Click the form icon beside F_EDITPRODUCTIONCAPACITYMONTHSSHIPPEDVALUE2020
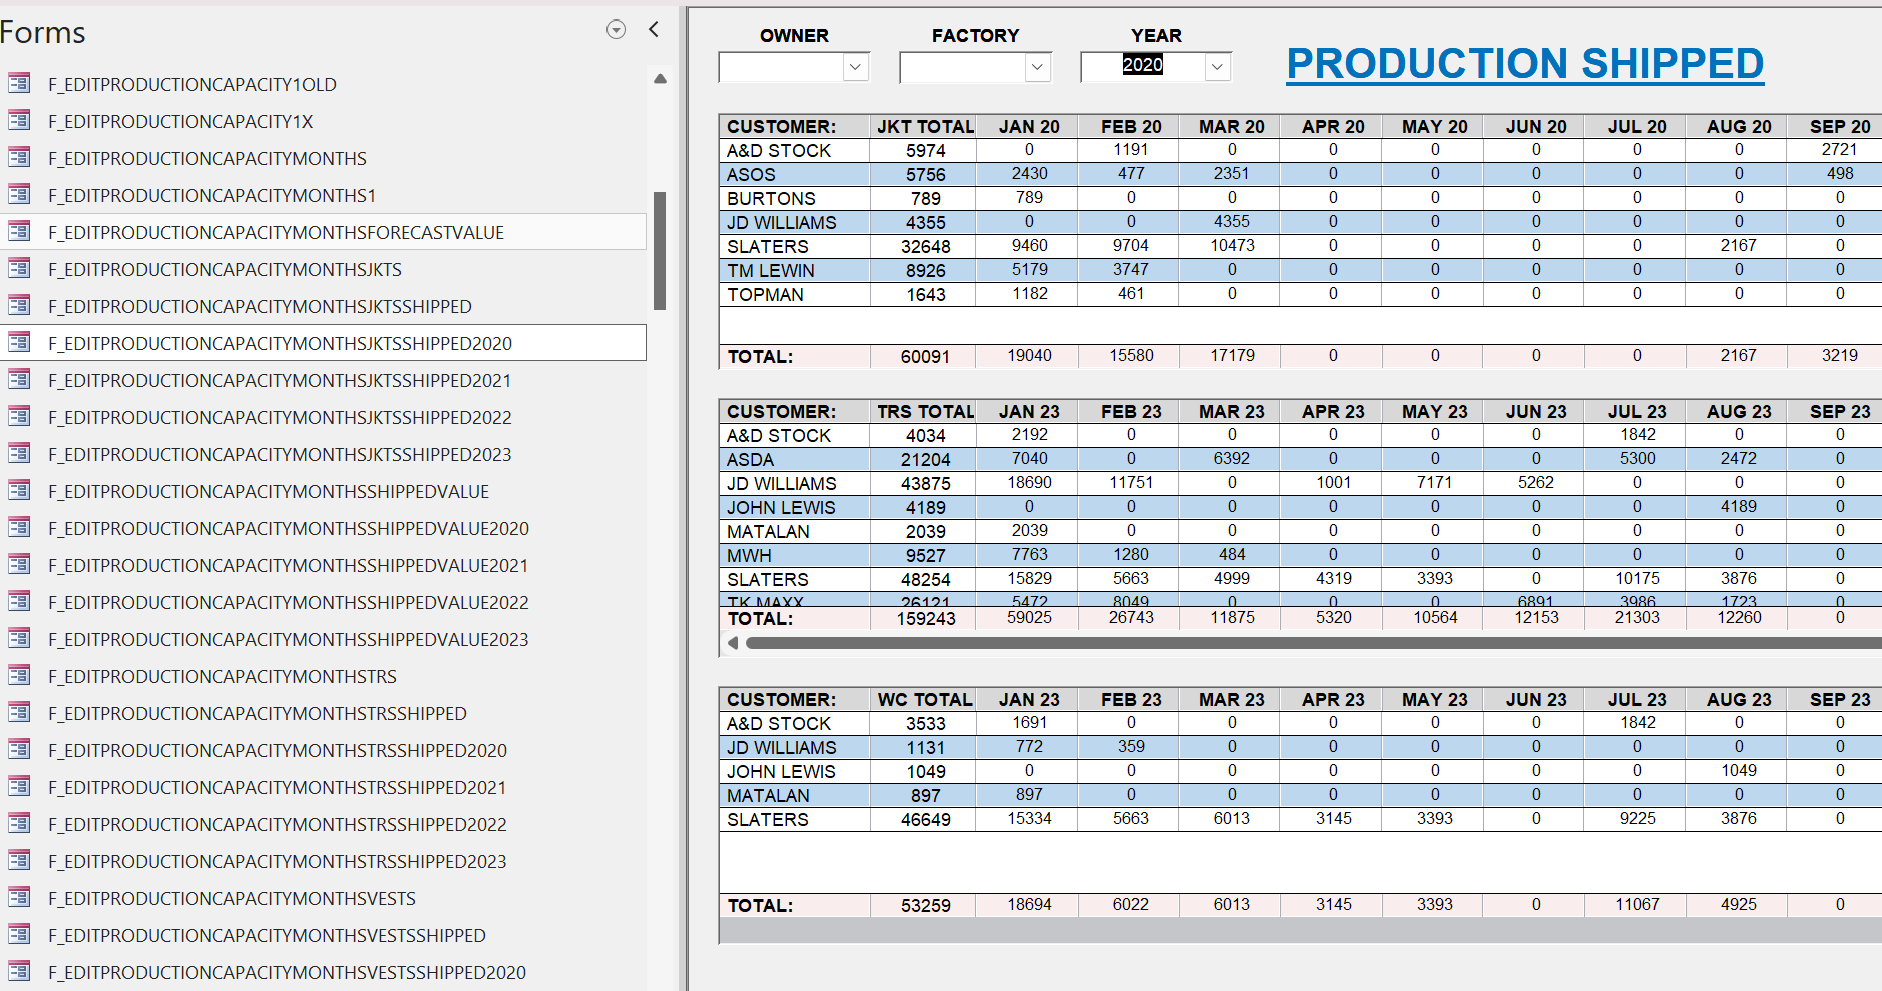Viewport: 1882px width, 991px height. point(19,527)
